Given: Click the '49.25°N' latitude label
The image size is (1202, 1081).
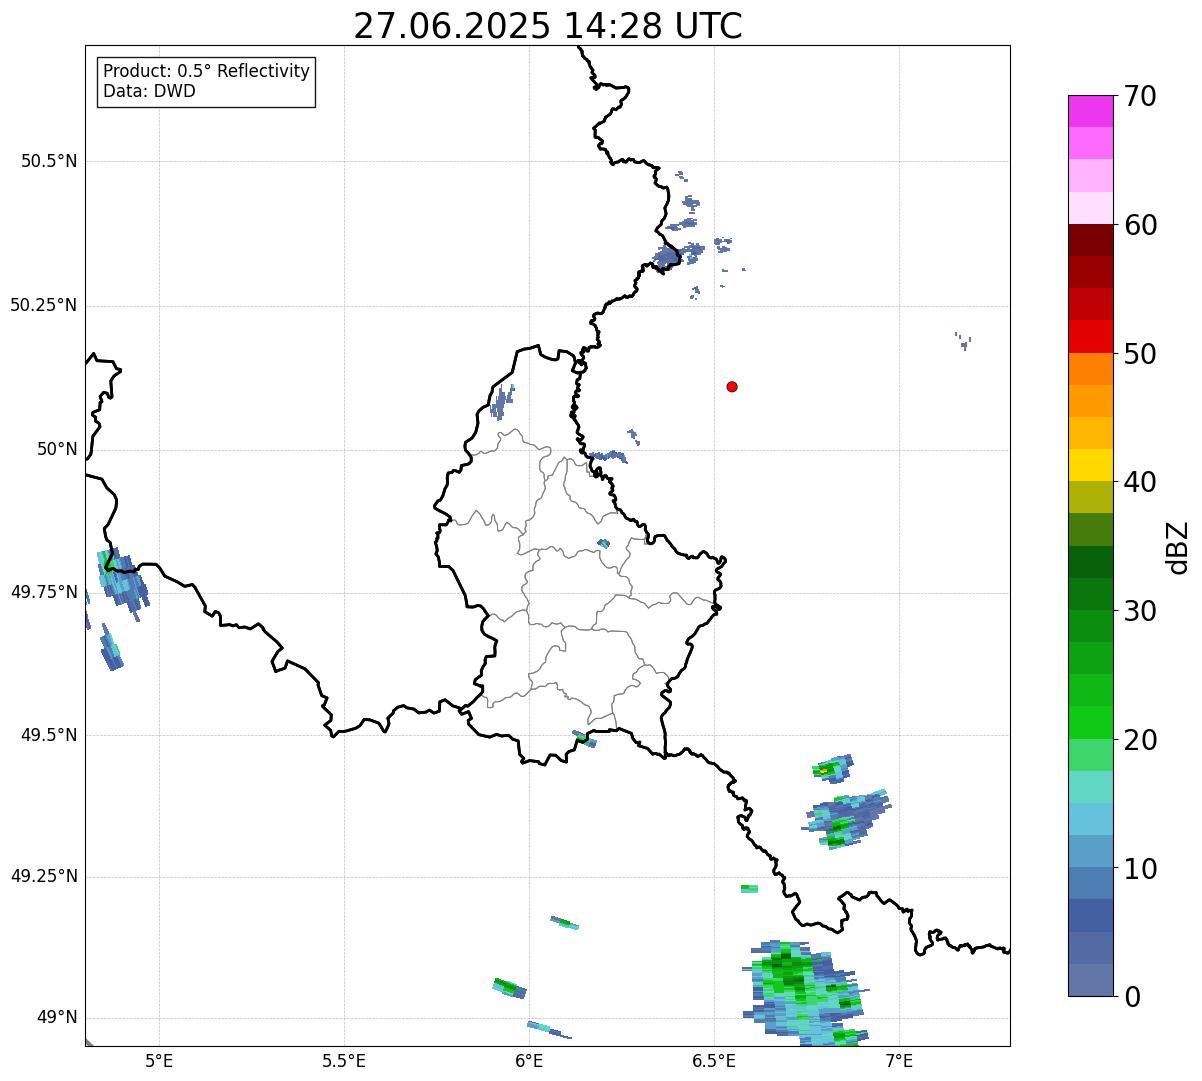Looking at the screenshot, I should (44, 877).
